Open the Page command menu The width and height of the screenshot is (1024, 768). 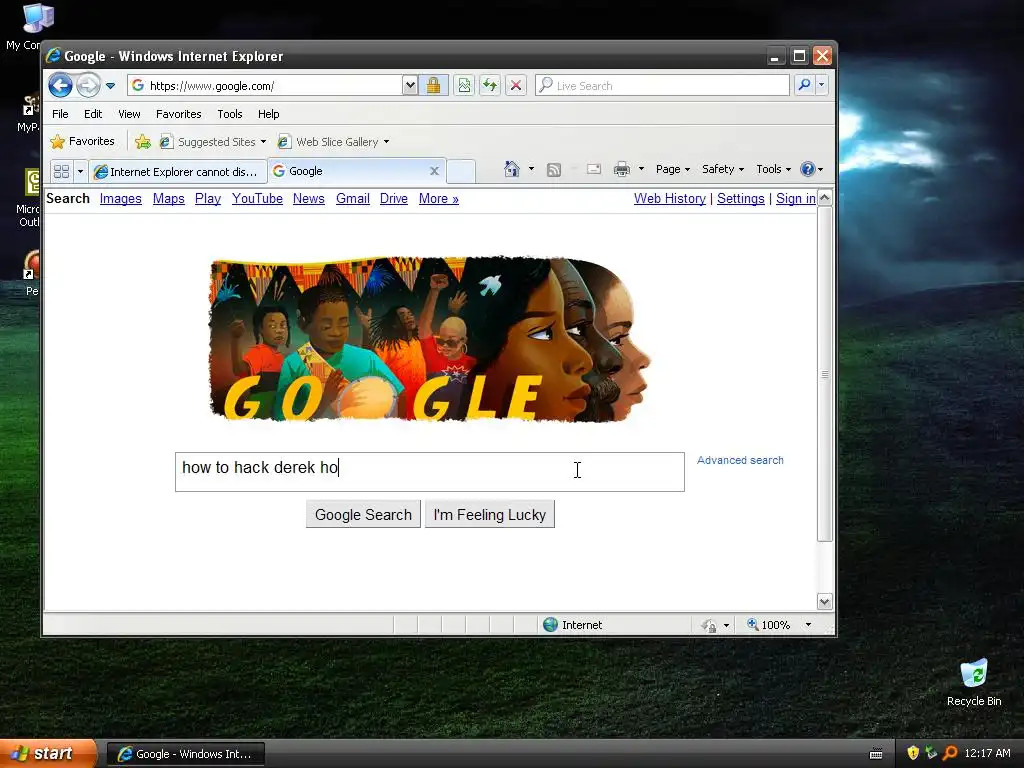[x=673, y=169]
